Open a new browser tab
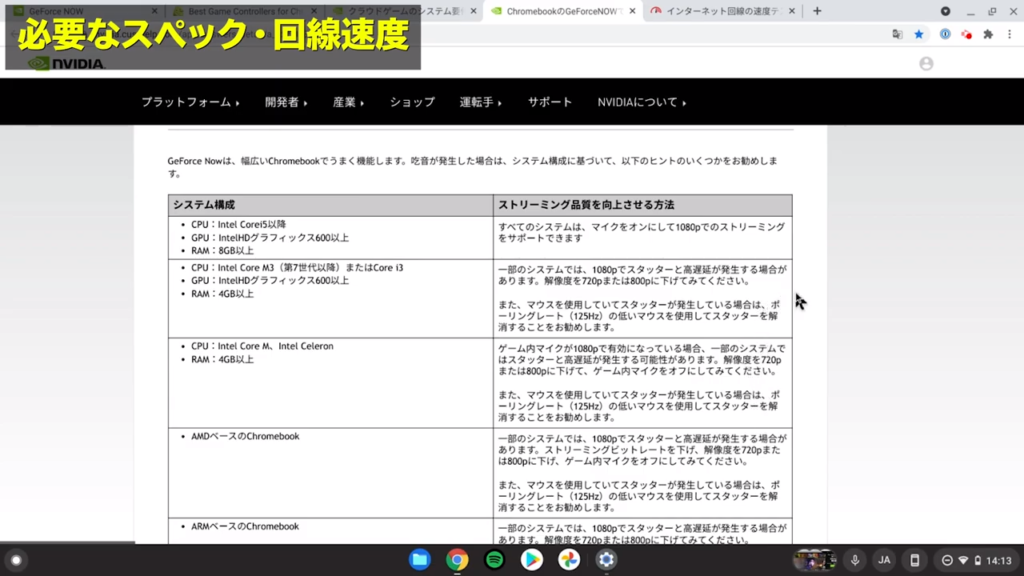The height and width of the screenshot is (576, 1024). click(x=817, y=11)
